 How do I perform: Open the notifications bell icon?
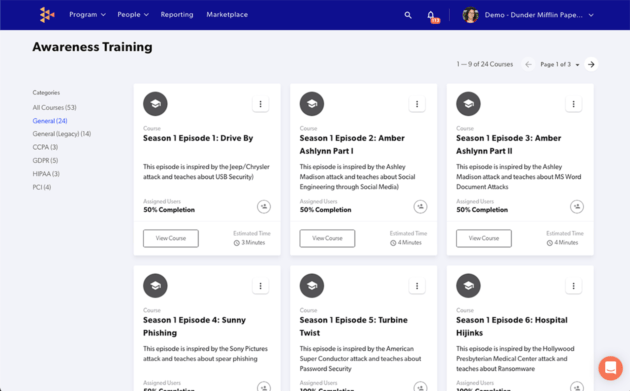coord(431,15)
